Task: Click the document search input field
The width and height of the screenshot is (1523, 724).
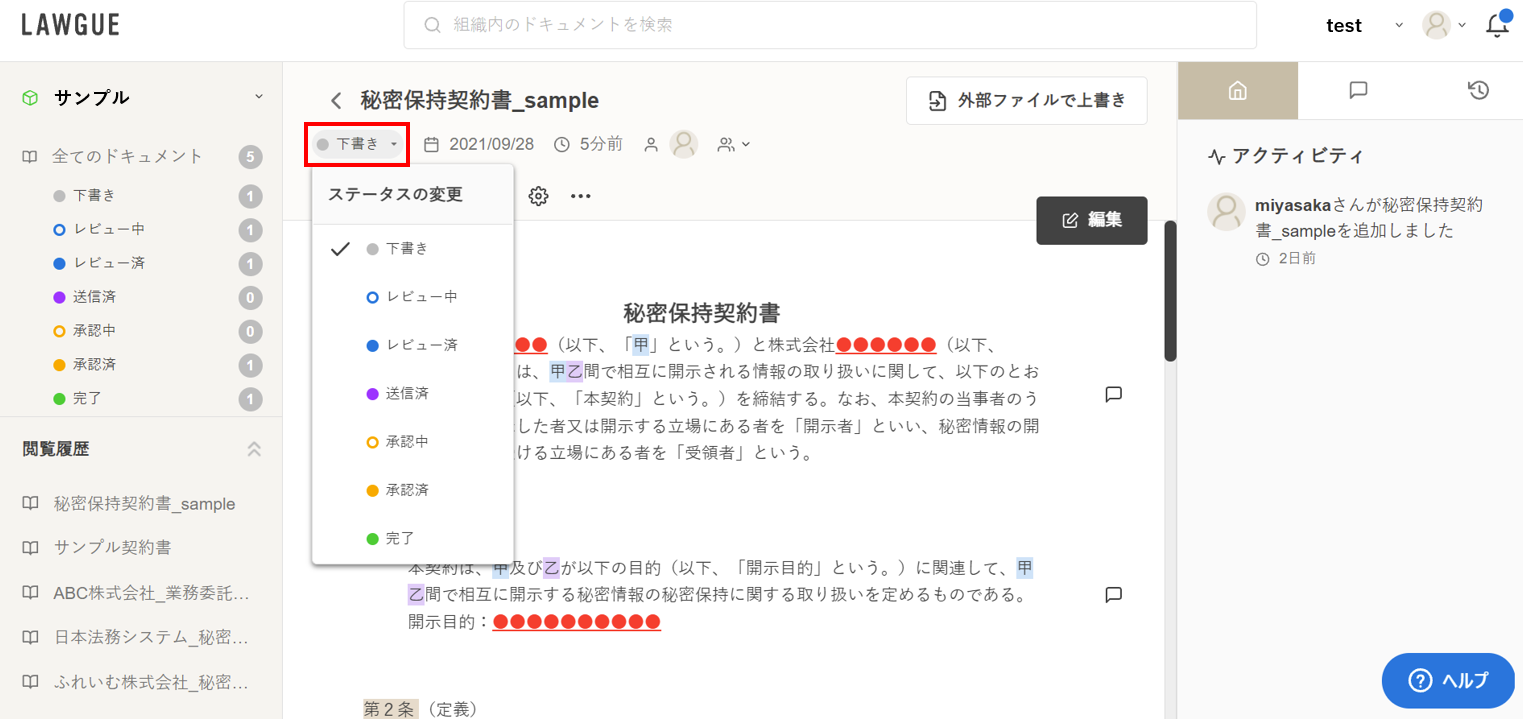Action: (830, 25)
